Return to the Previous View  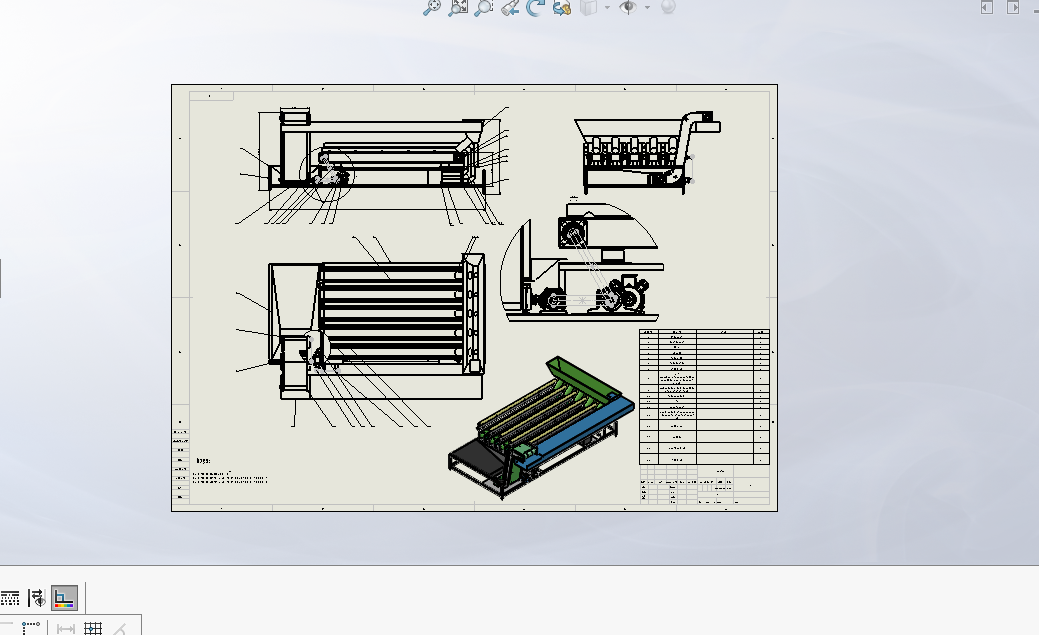(x=510, y=7)
